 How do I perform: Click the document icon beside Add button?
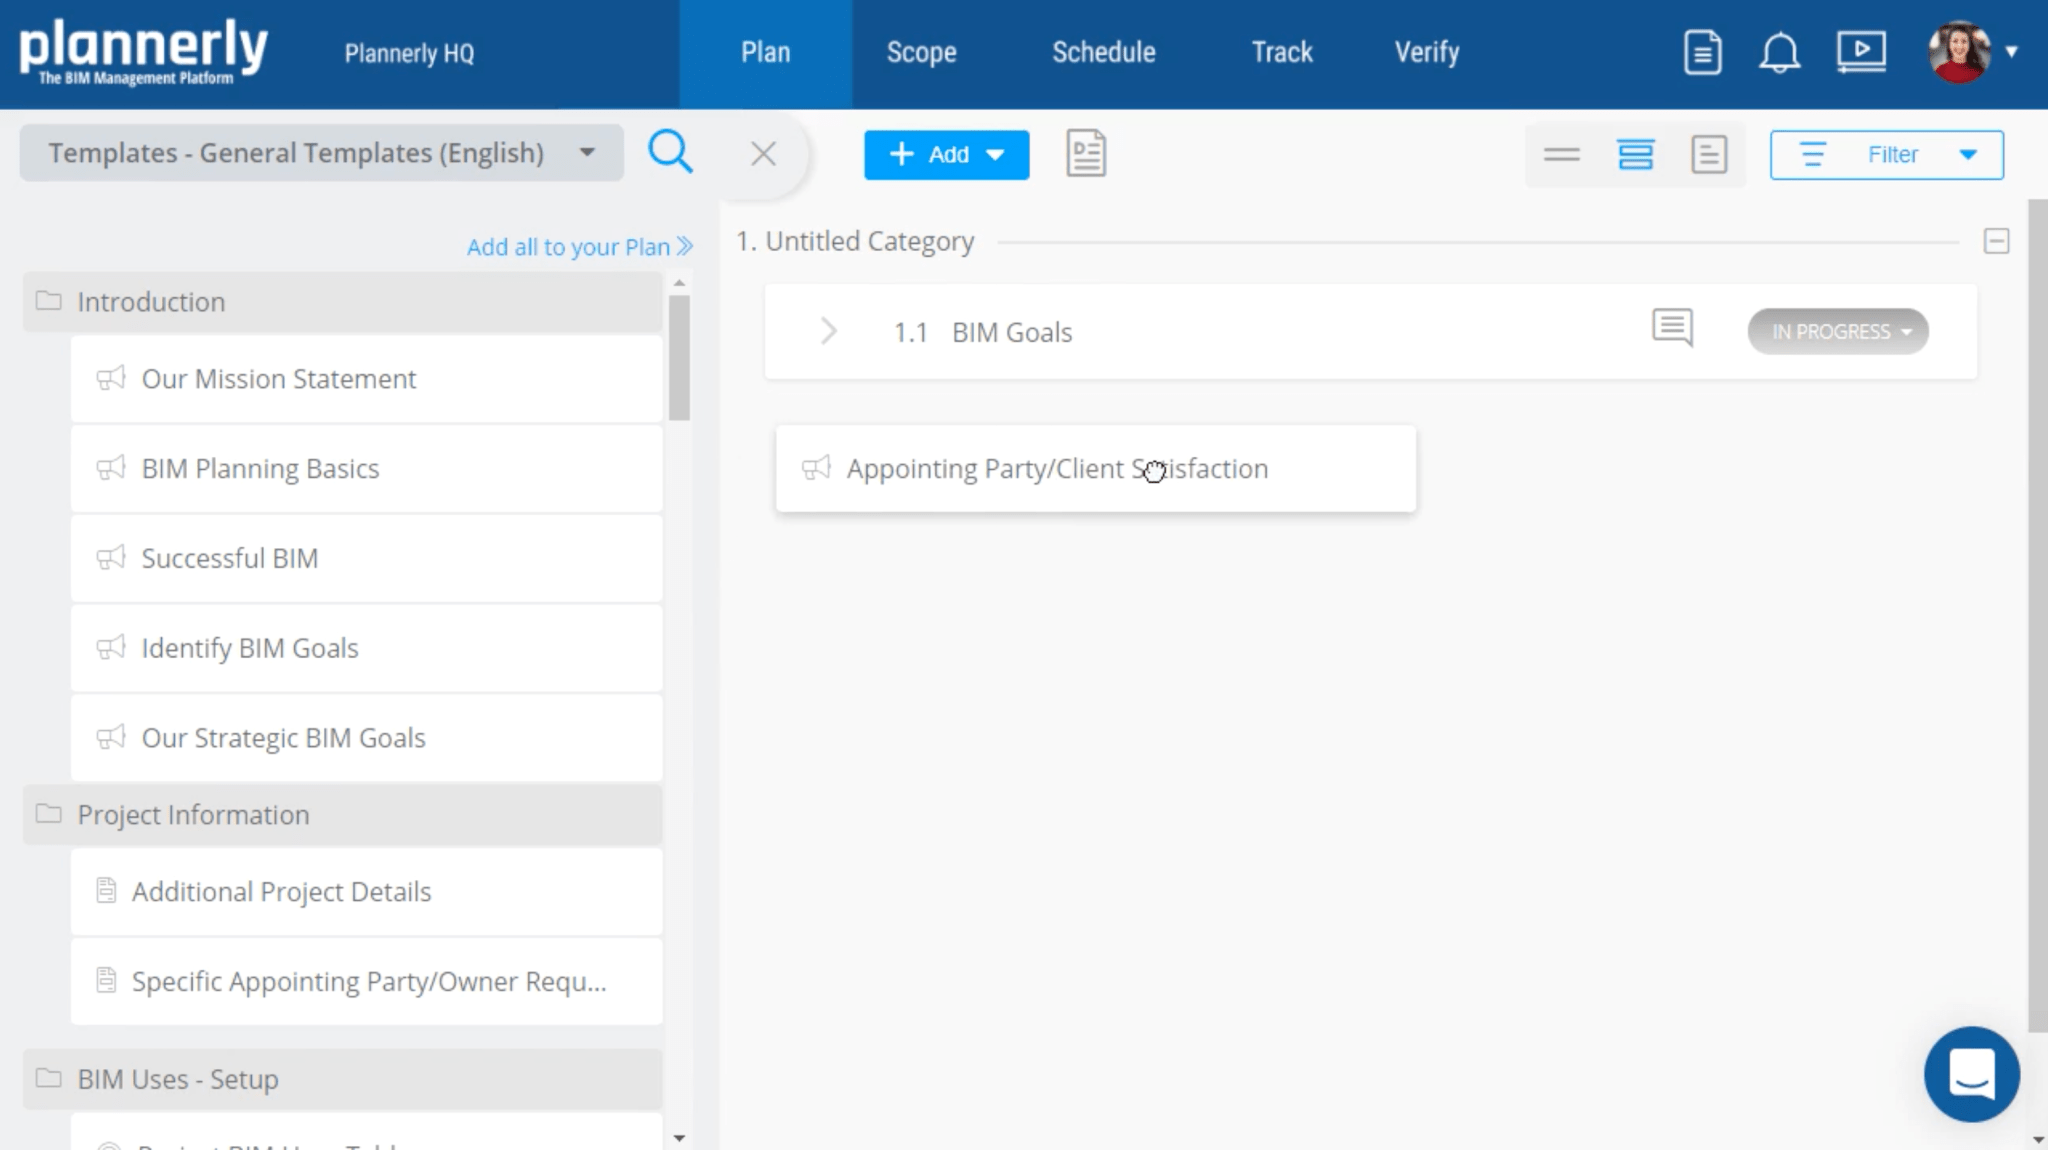(x=1086, y=154)
